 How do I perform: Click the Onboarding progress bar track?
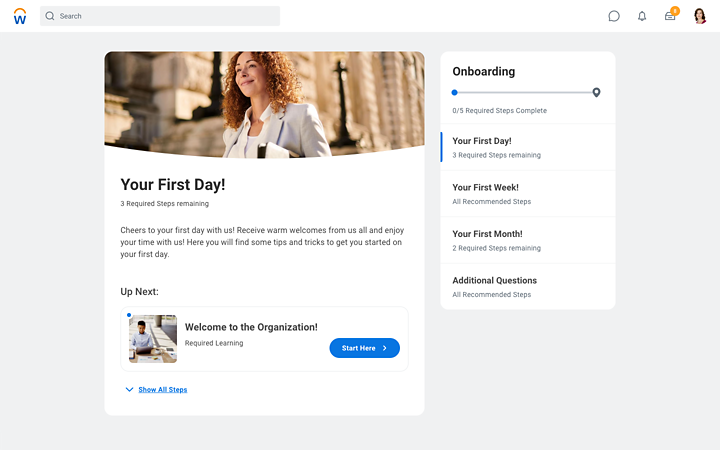(524, 93)
